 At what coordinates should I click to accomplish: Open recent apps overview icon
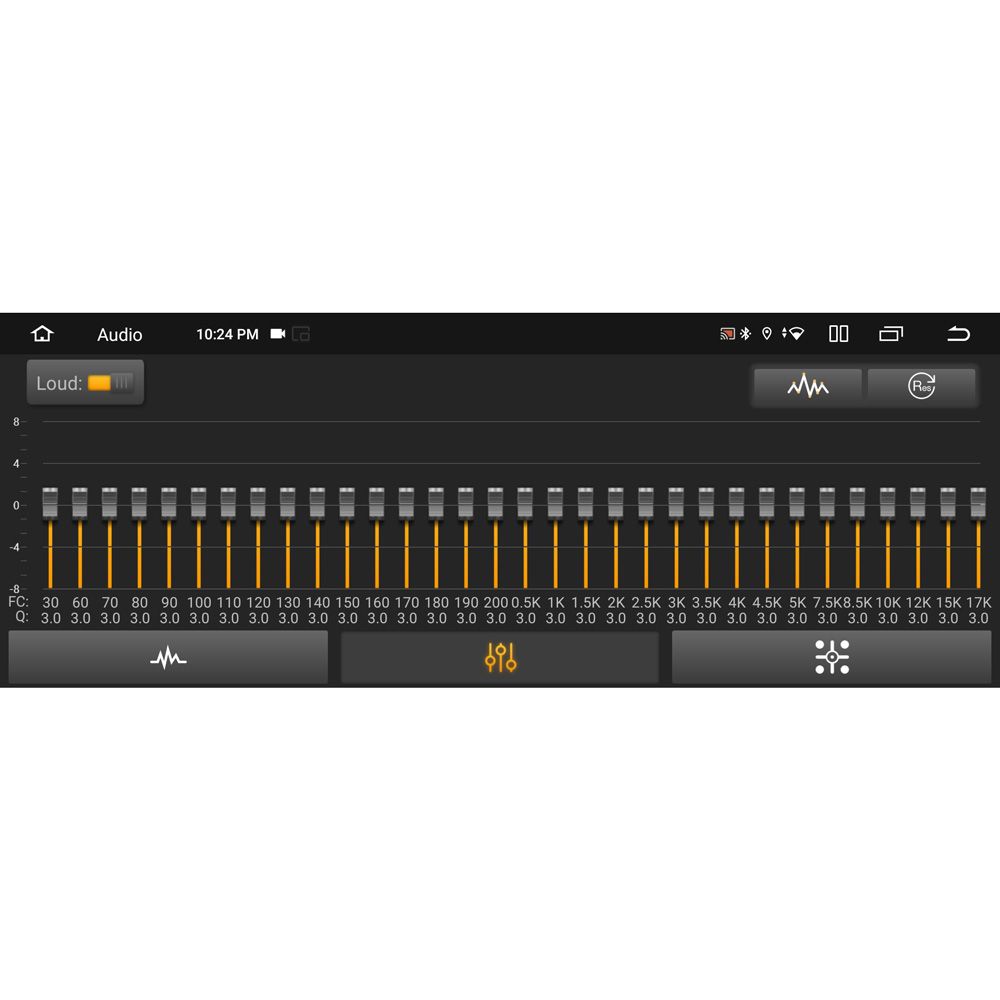(x=890, y=334)
